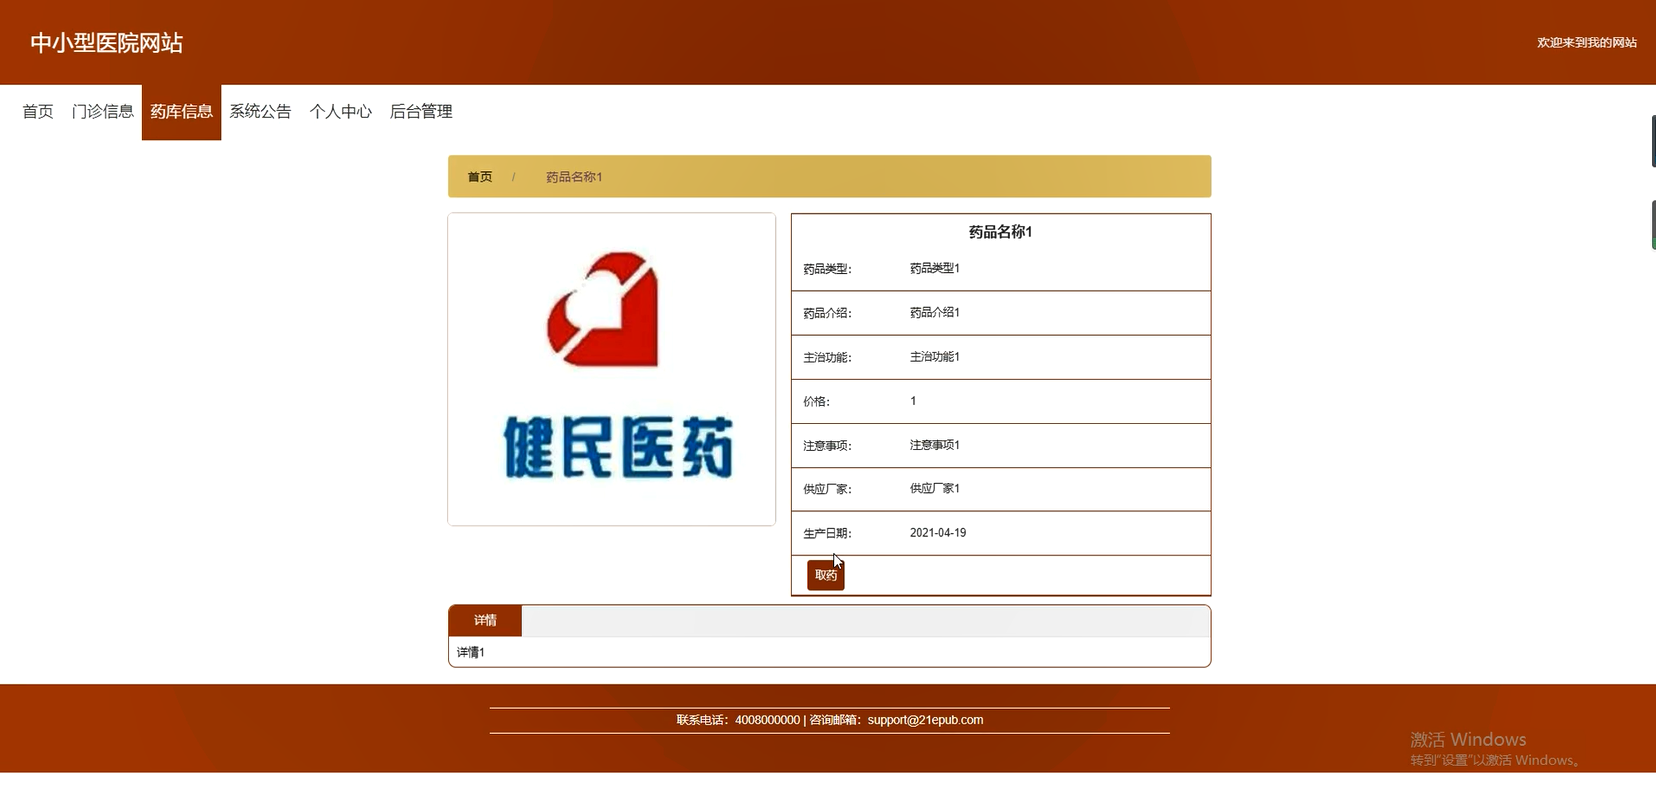Viewport: 1656px width, 807px height.
Task: Click the 供应厂家: label
Action: 827,490
